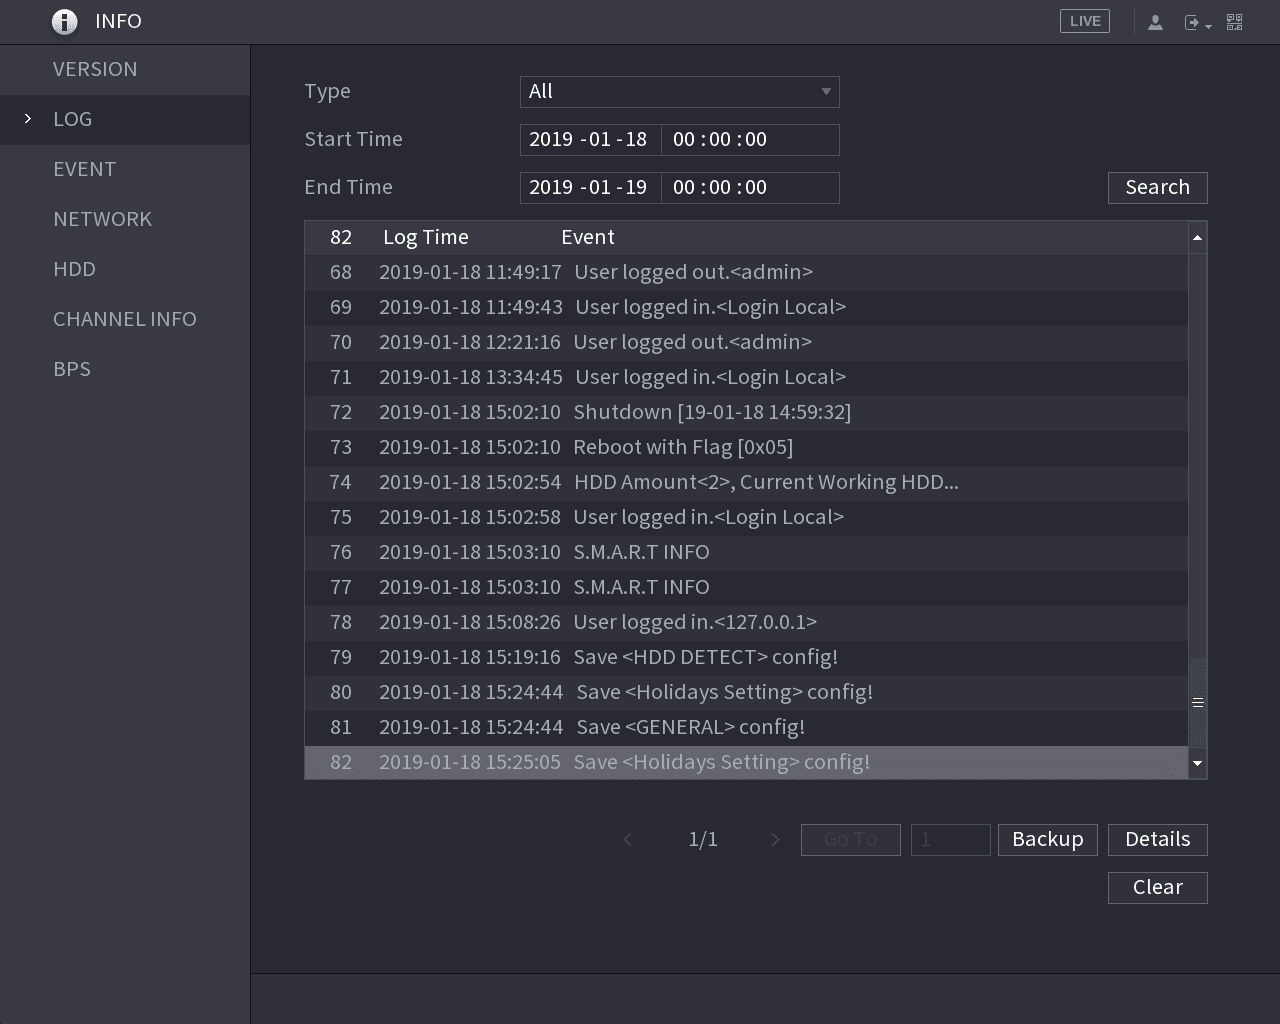Select log row 71 at 13:34:45
Screen dimensions: 1280x1024
coord(746,378)
